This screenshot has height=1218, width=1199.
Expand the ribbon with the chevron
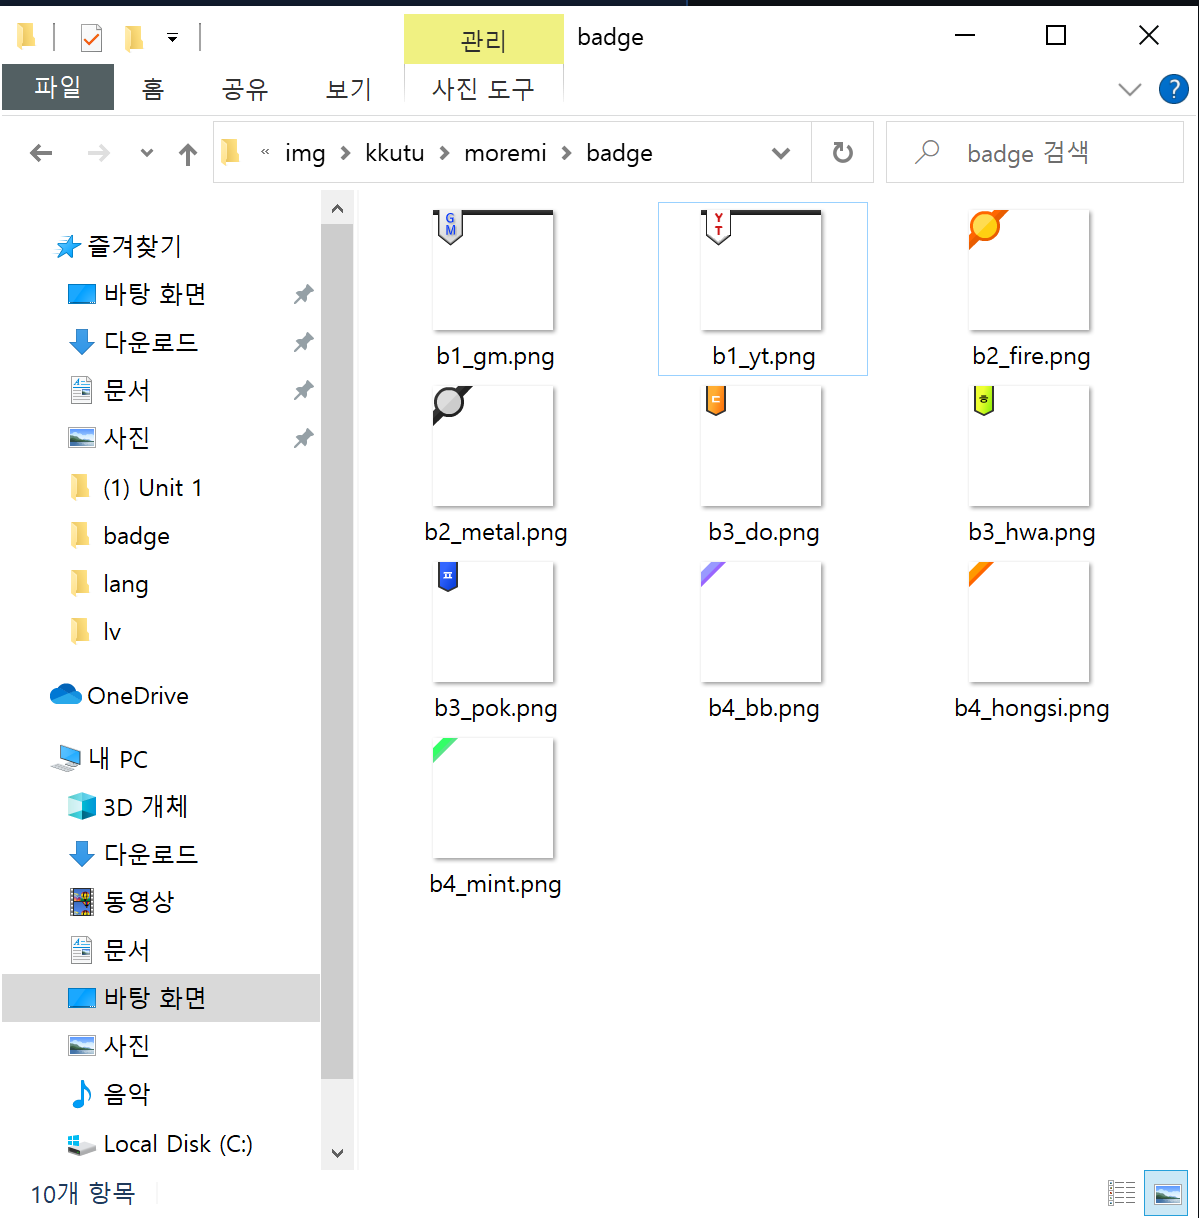pos(1129,89)
